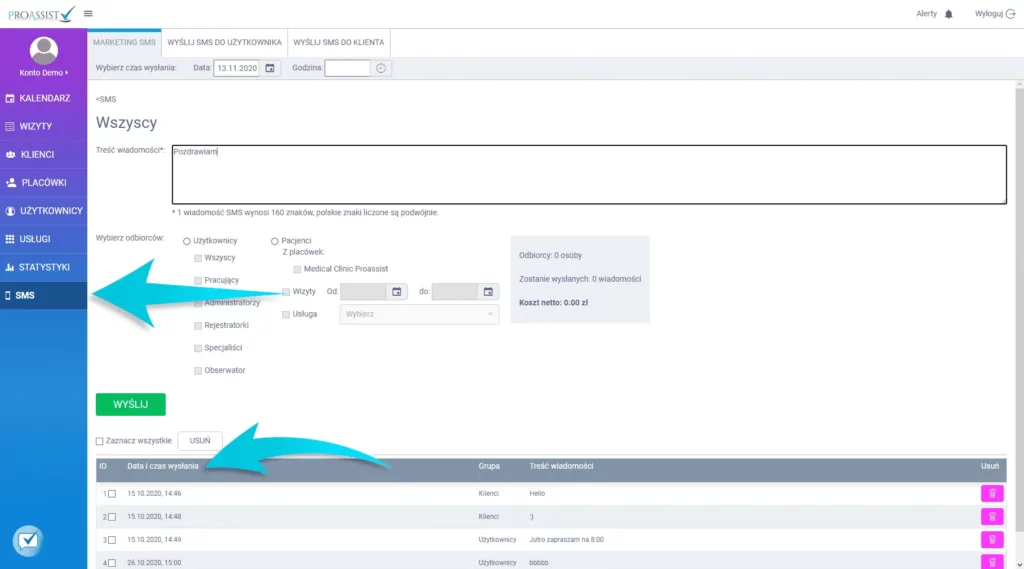The width and height of the screenshot is (1024, 569).
Task: Tick the Medical Clinic Proassist checkbox
Action: pyautogui.click(x=297, y=269)
